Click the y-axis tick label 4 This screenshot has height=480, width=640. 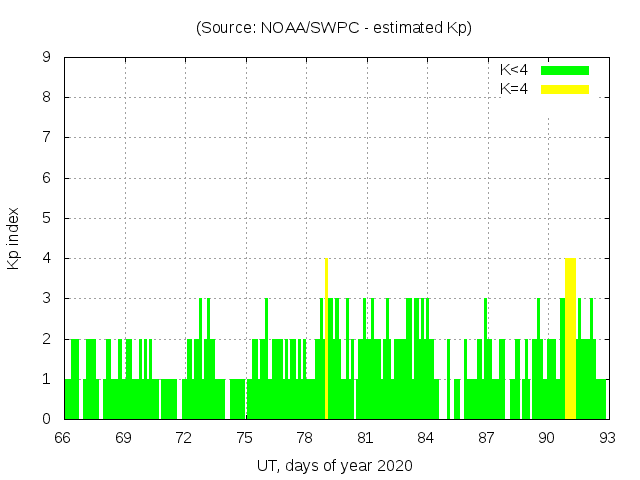coord(46,258)
